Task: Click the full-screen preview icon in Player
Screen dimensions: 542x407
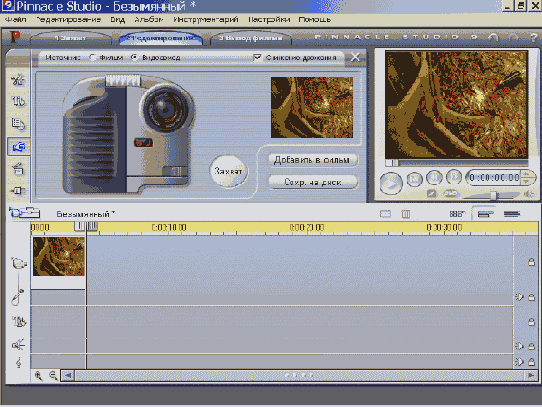Action: coord(431,194)
